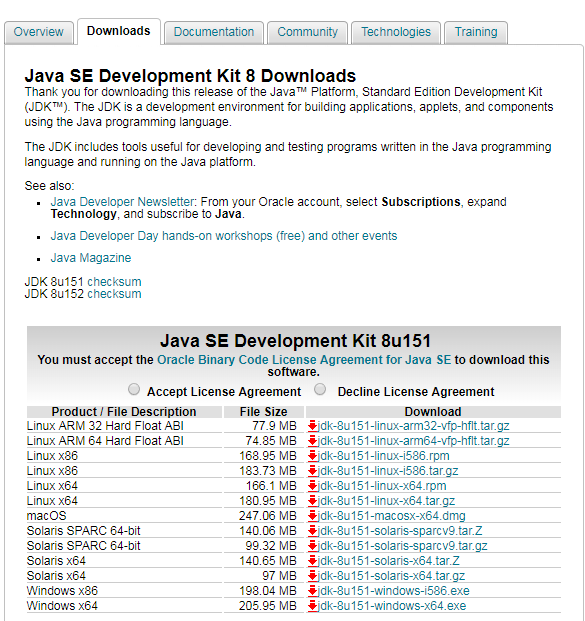The width and height of the screenshot is (585, 621).
Task: Click red download arrow for windows-i586.exe
Action: point(313,591)
